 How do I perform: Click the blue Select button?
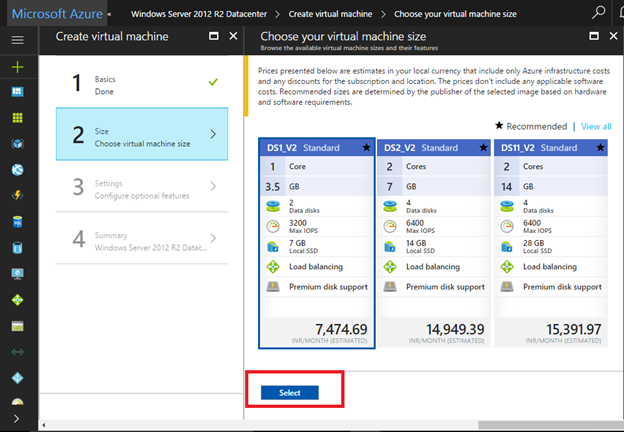(290, 393)
